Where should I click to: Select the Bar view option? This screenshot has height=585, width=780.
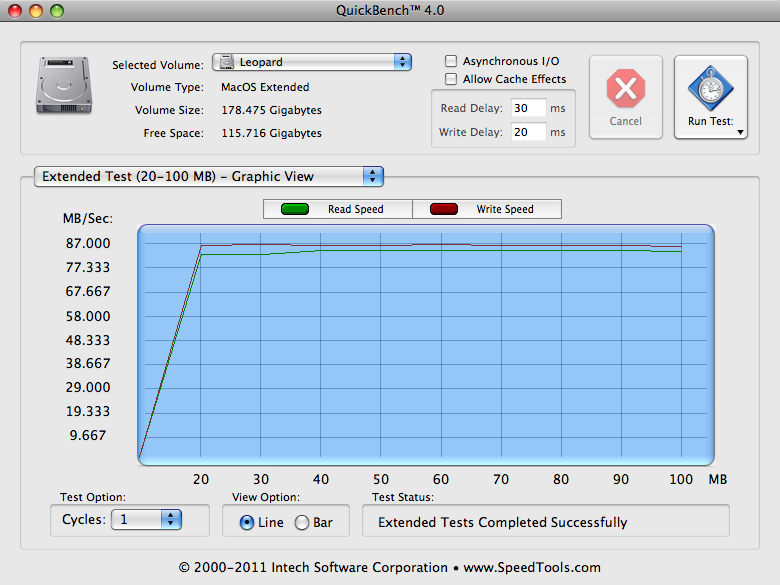point(302,523)
